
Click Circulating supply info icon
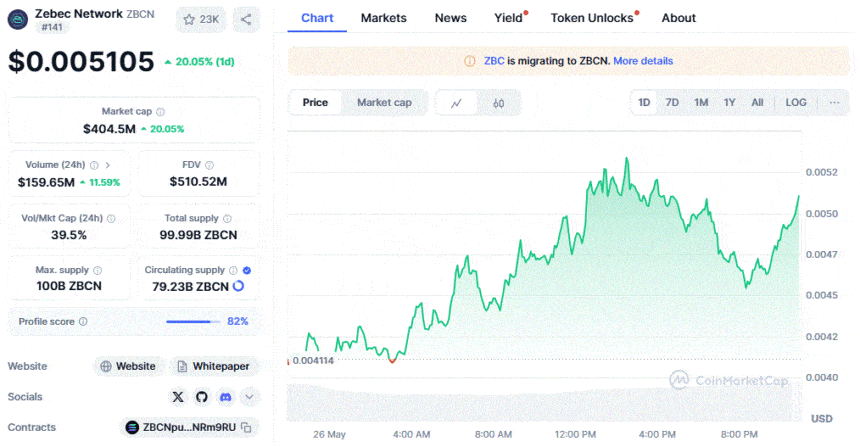tap(233, 270)
